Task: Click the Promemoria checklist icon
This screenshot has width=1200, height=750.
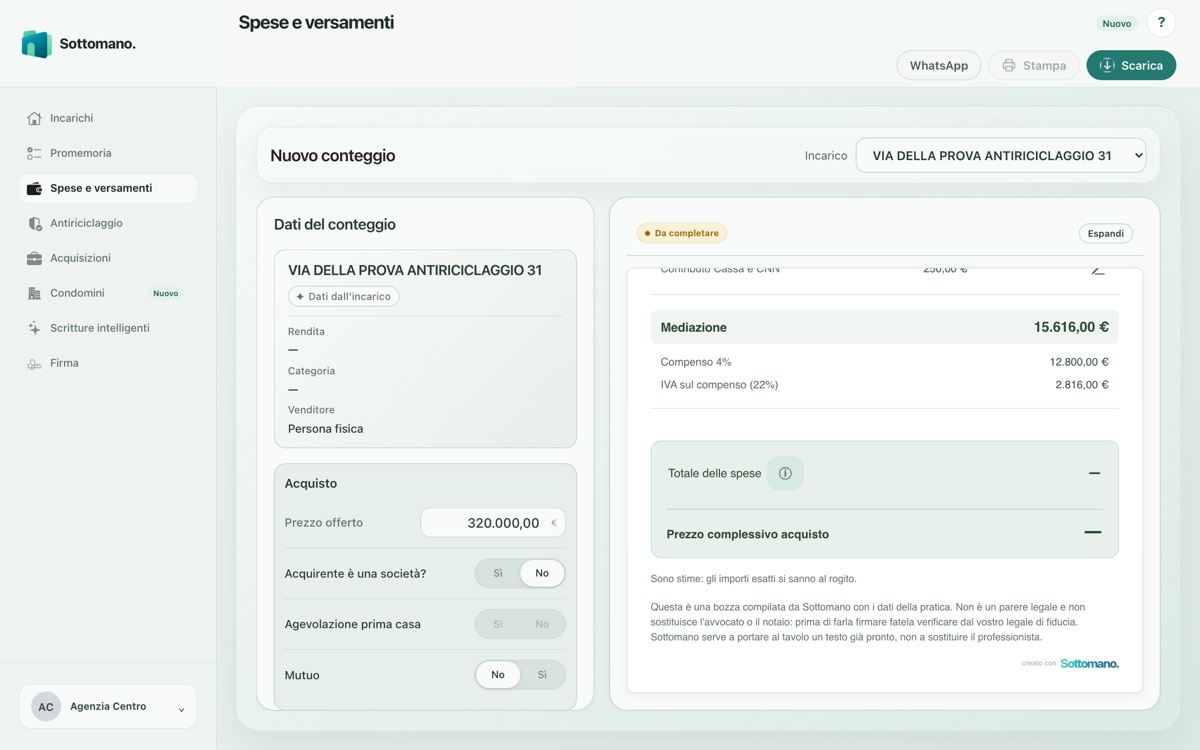Action: tap(34, 153)
